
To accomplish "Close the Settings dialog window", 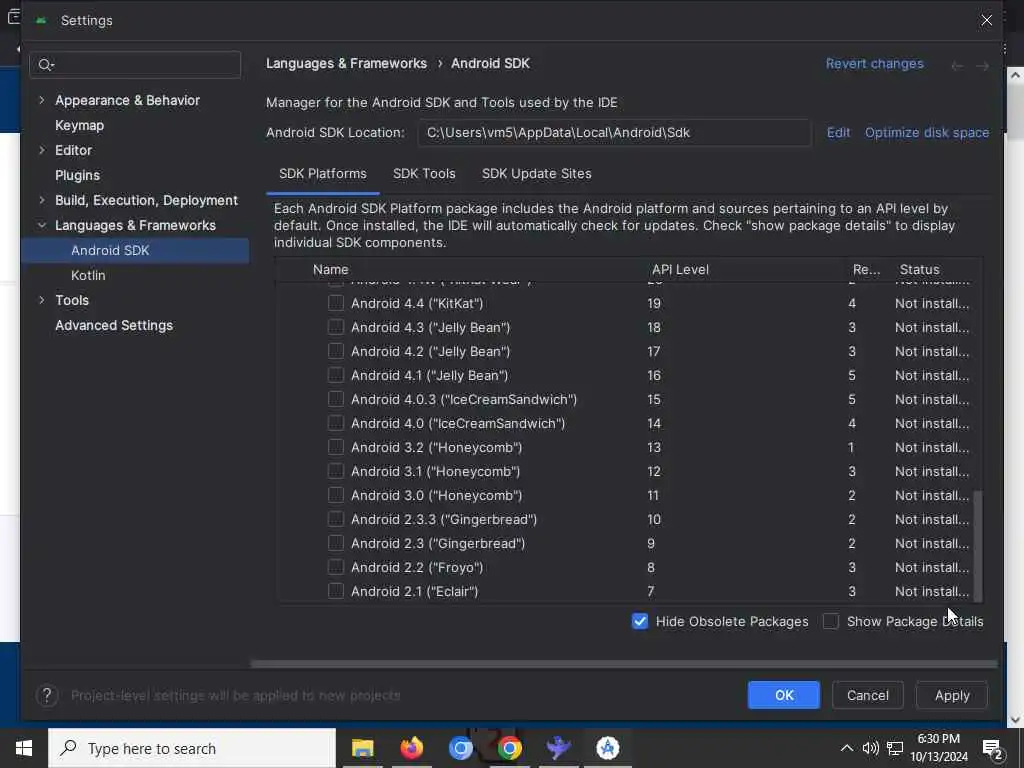I will point(986,20).
